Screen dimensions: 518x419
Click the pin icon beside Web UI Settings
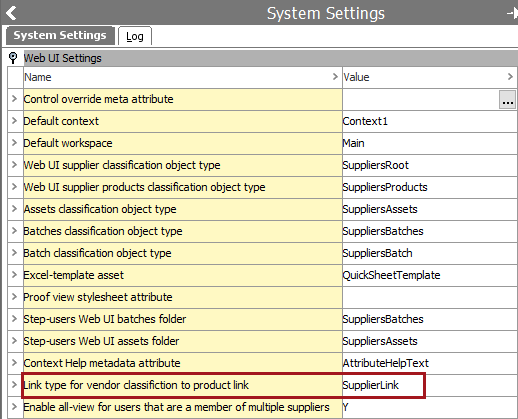coord(13,58)
